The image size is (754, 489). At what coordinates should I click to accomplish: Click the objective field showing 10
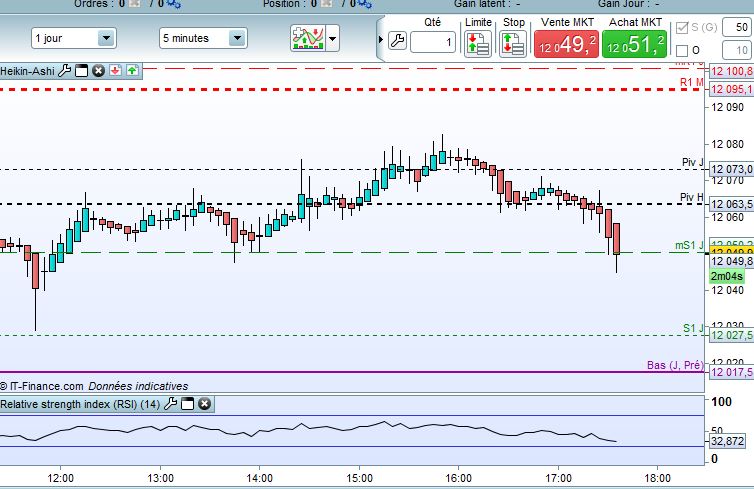737,50
